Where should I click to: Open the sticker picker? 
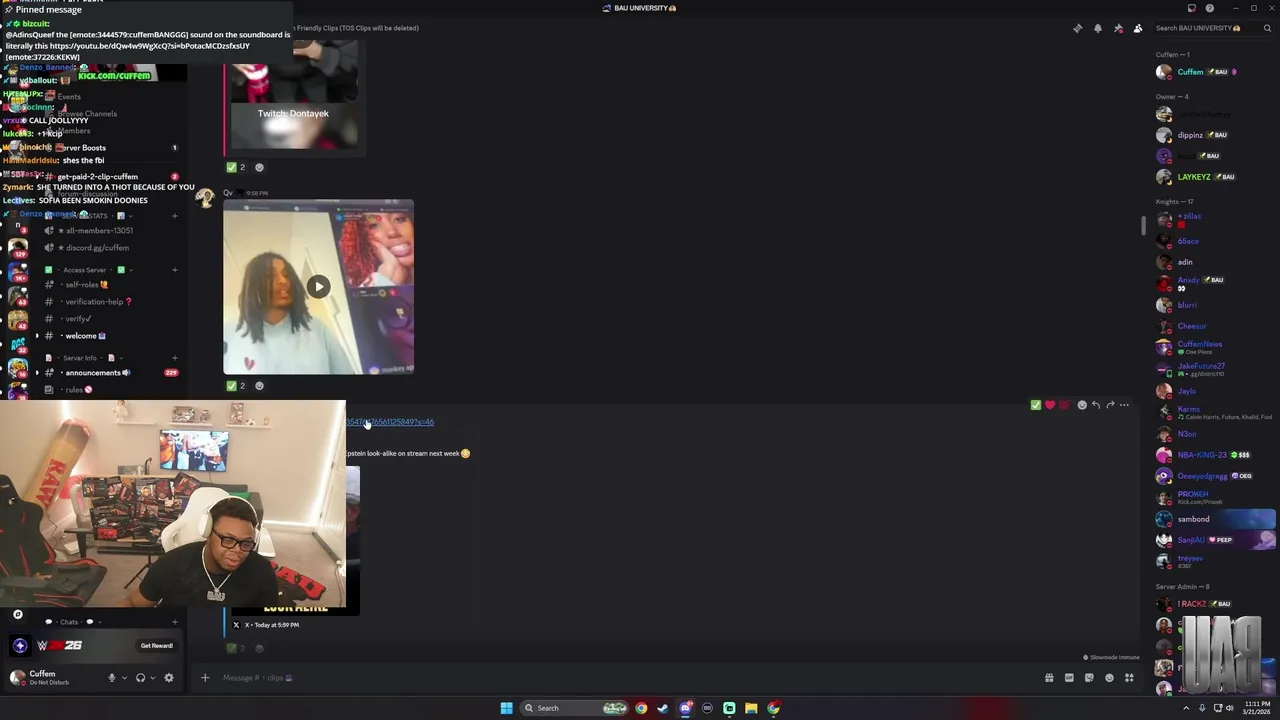1089,678
